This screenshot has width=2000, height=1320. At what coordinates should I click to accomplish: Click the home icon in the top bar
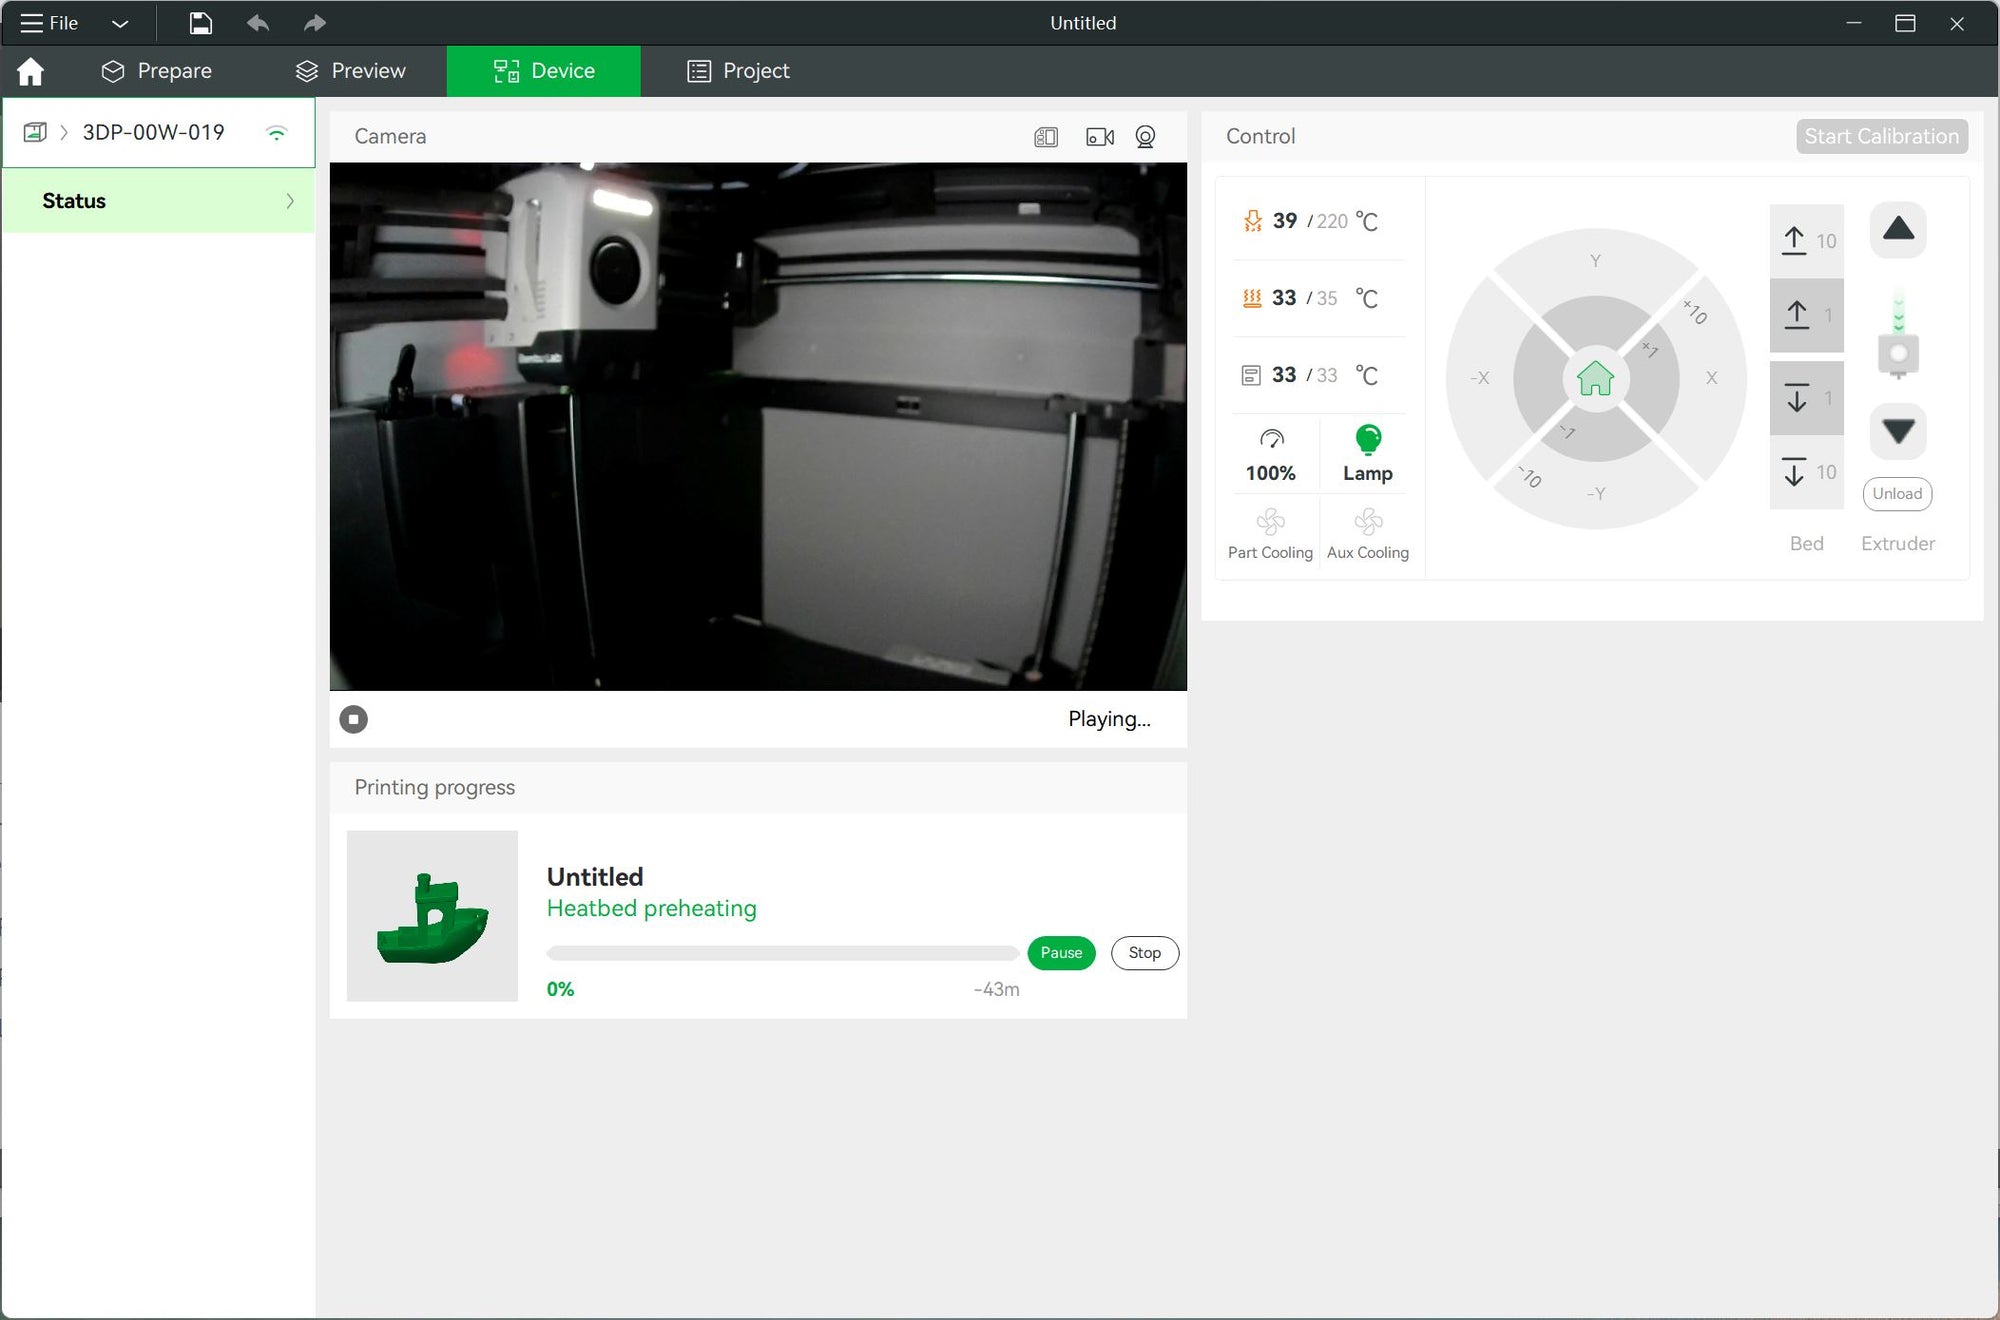click(30, 71)
